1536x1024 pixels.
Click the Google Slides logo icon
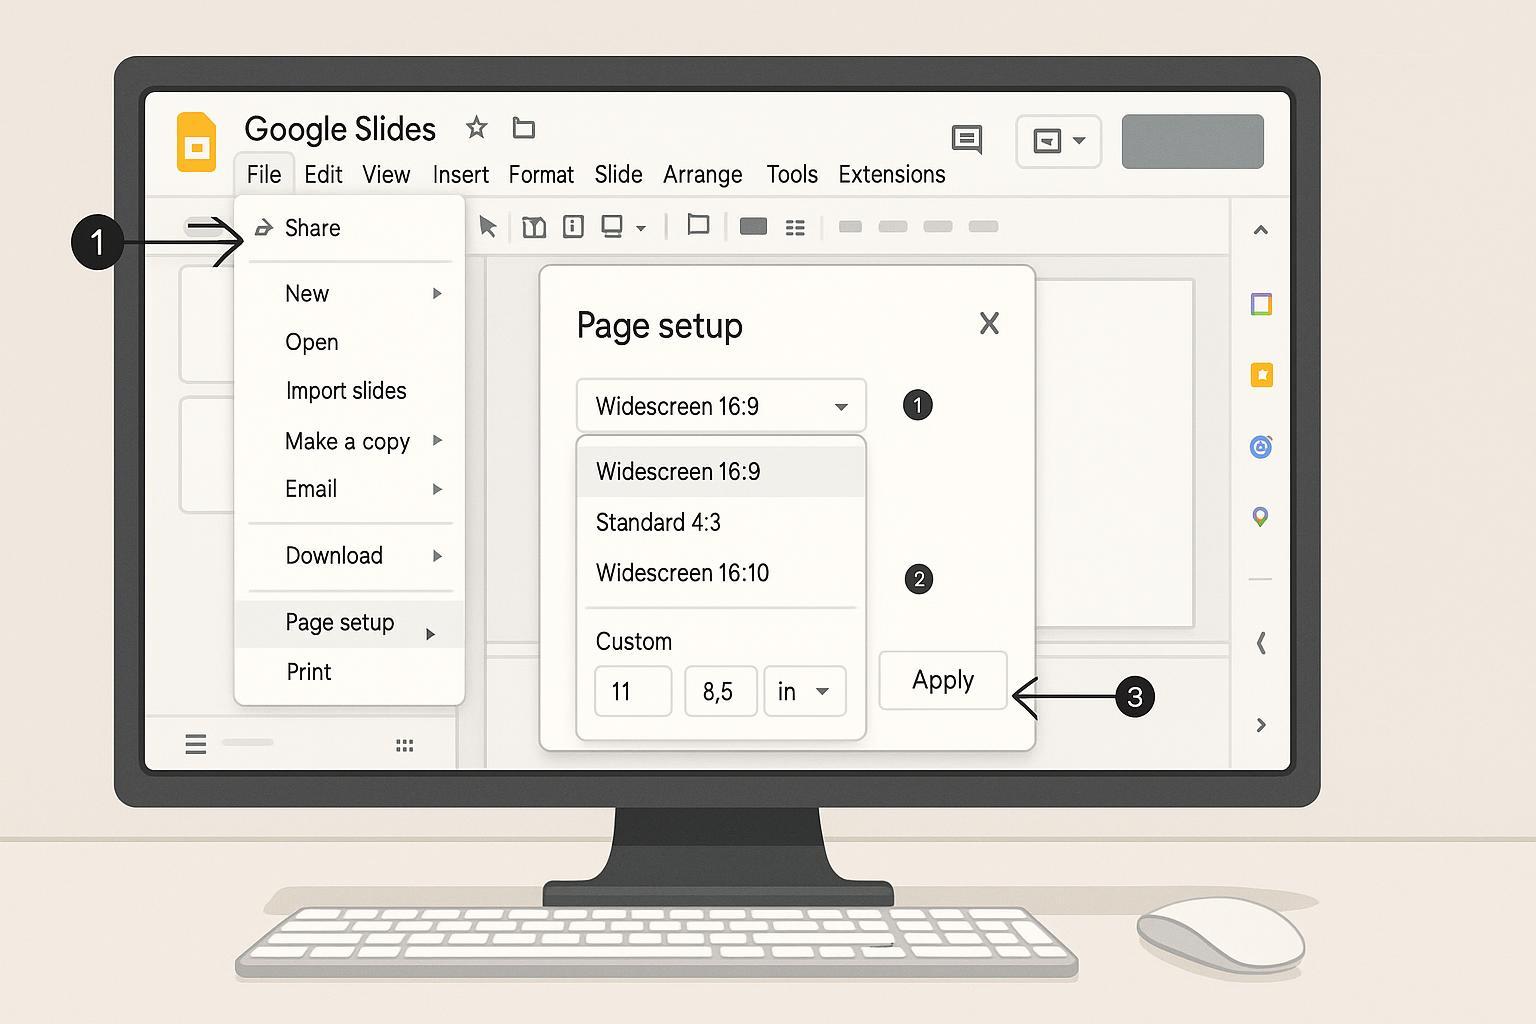[197, 143]
